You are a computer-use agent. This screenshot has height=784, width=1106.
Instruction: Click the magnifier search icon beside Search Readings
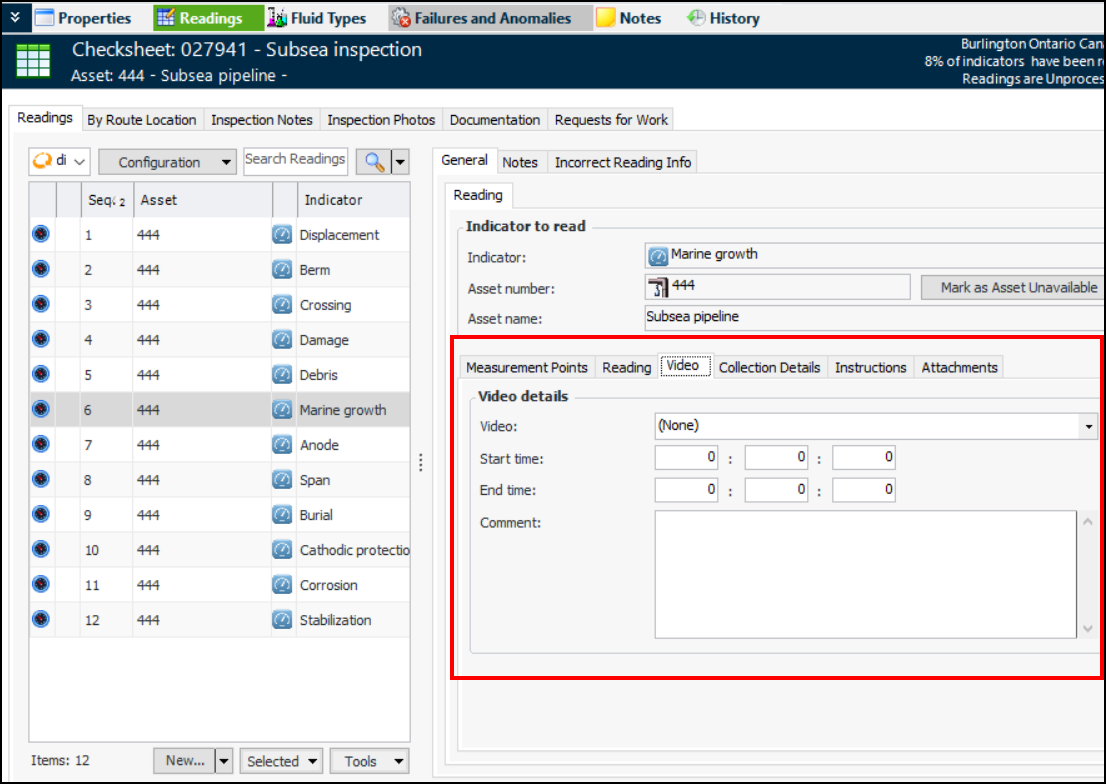point(376,162)
